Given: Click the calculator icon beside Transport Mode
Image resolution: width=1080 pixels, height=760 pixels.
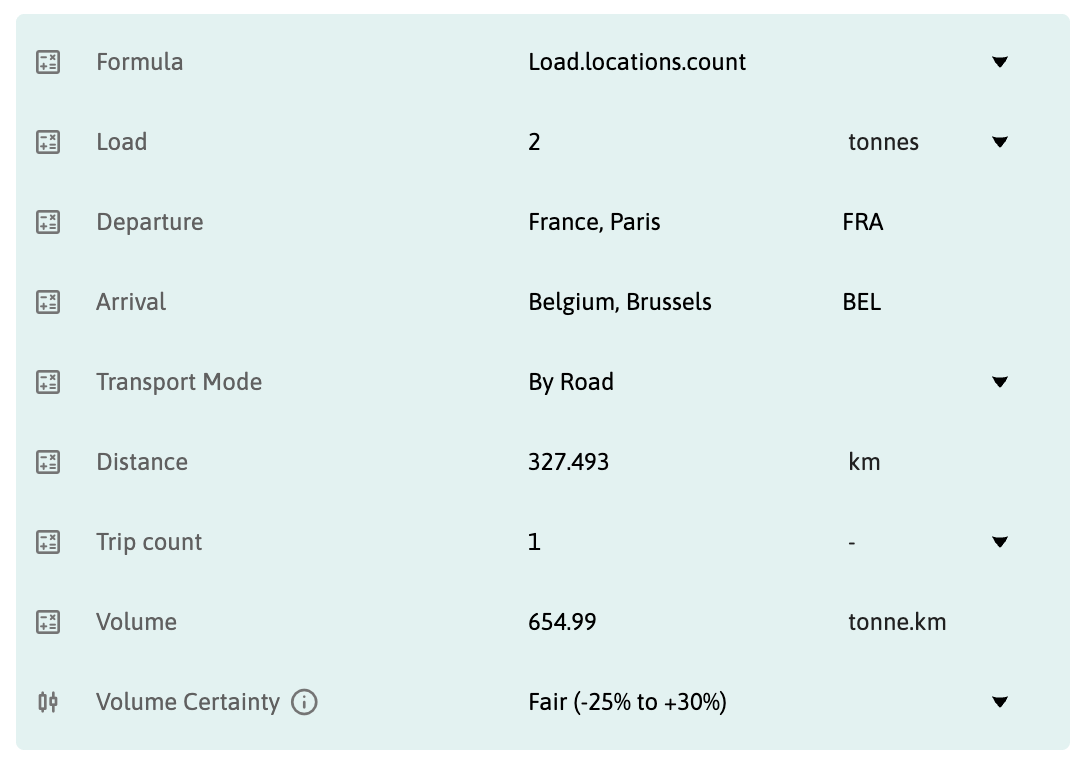Looking at the screenshot, I should coord(48,382).
